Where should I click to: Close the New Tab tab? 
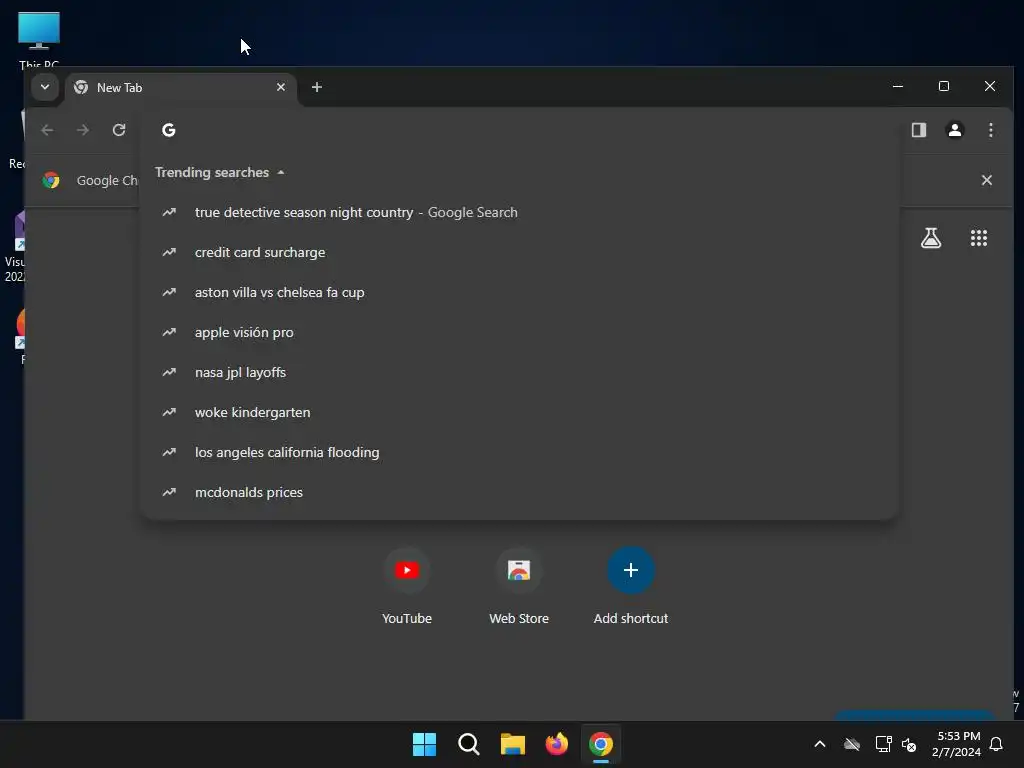[x=281, y=87]
